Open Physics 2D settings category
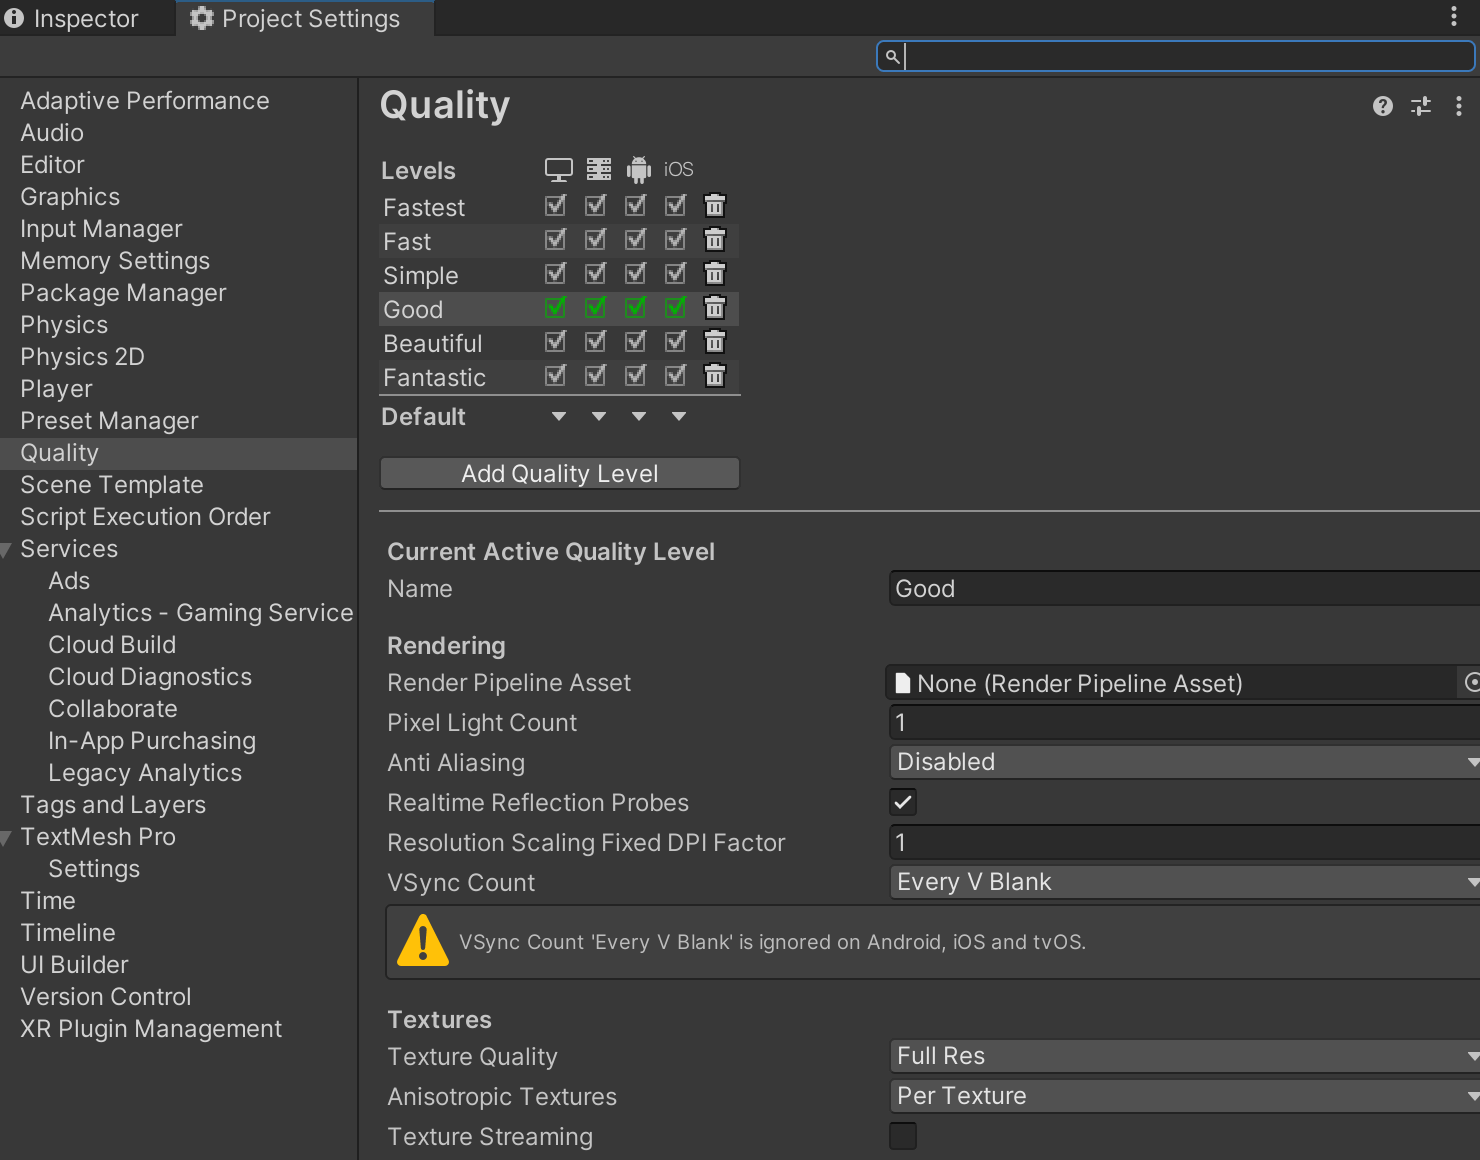The image size is (1480, 1160). tap(82, 357)
